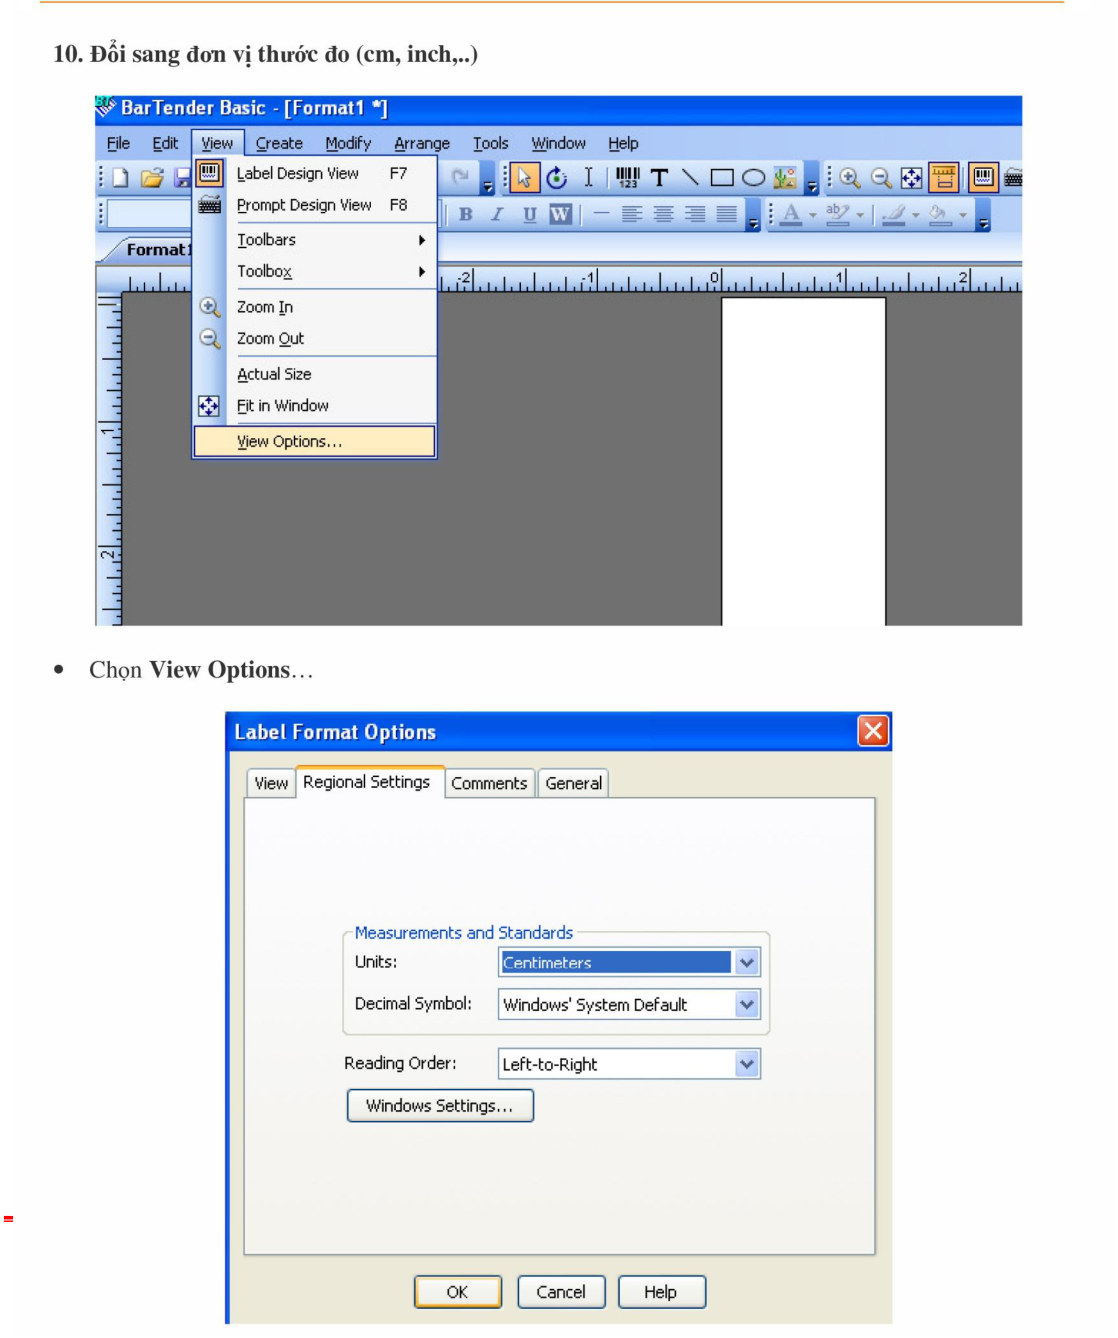Viewport: 1118px width, 1338px height.
Task: Click the Underline formatting icon
Action: point(529,214)
